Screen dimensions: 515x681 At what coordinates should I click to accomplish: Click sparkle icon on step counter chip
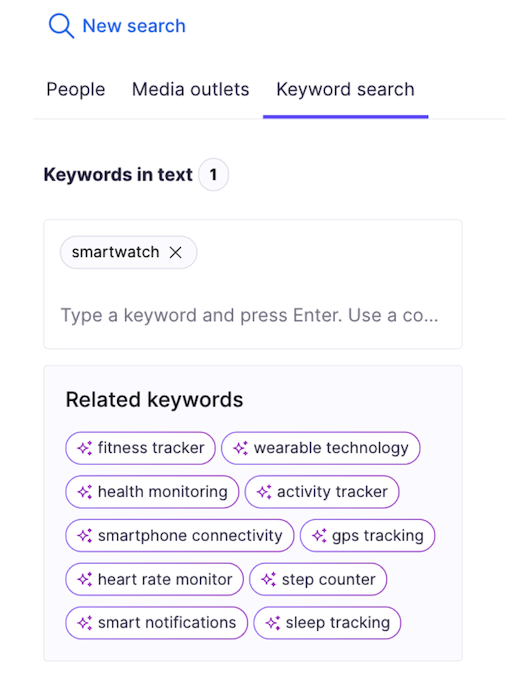[x=268, y=579]
